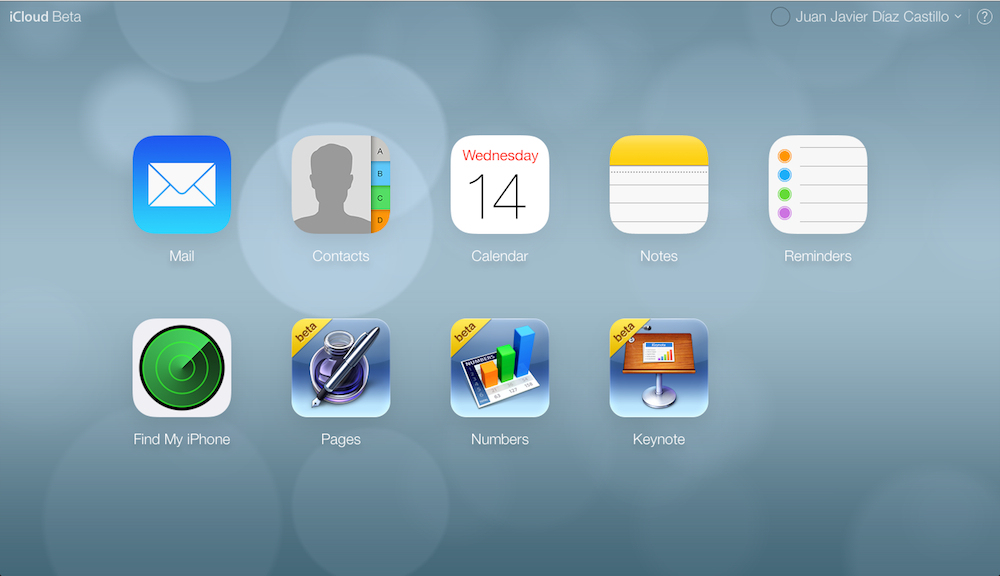Open the Contacts app
Viewport: 1000px width, 576px height.
pyautogui.click(x=341, y=184)
